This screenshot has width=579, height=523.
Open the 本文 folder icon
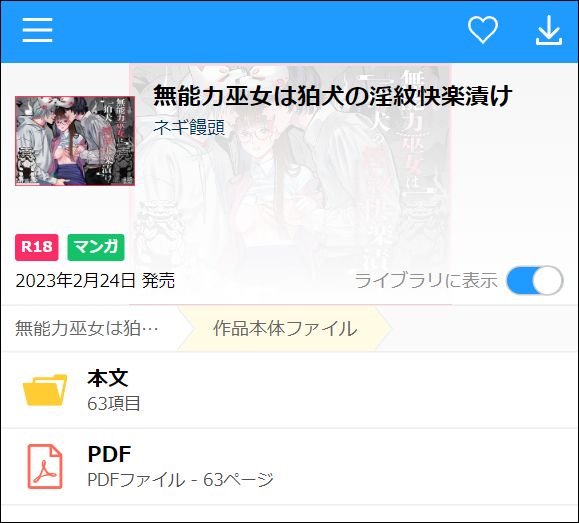coord(45,390)
